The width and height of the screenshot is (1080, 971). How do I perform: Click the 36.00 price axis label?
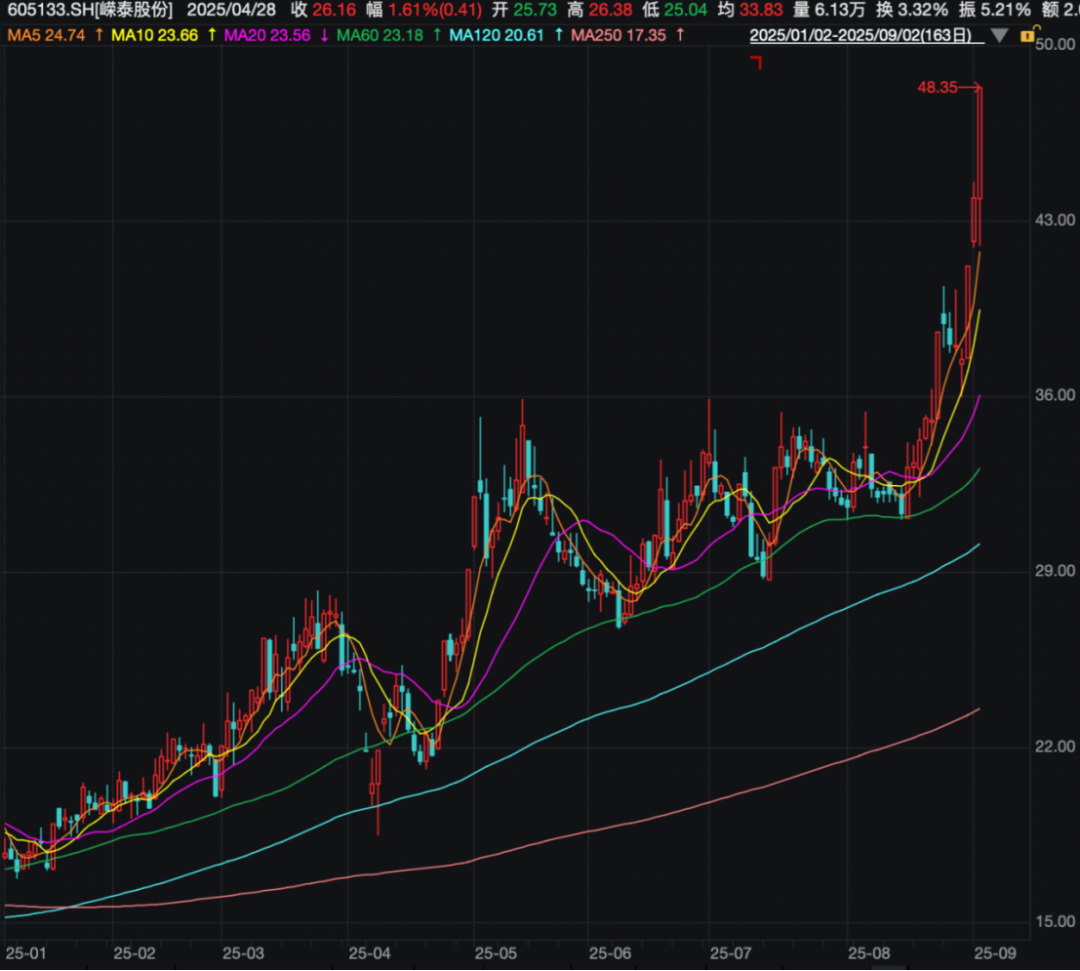[1055, 395]
